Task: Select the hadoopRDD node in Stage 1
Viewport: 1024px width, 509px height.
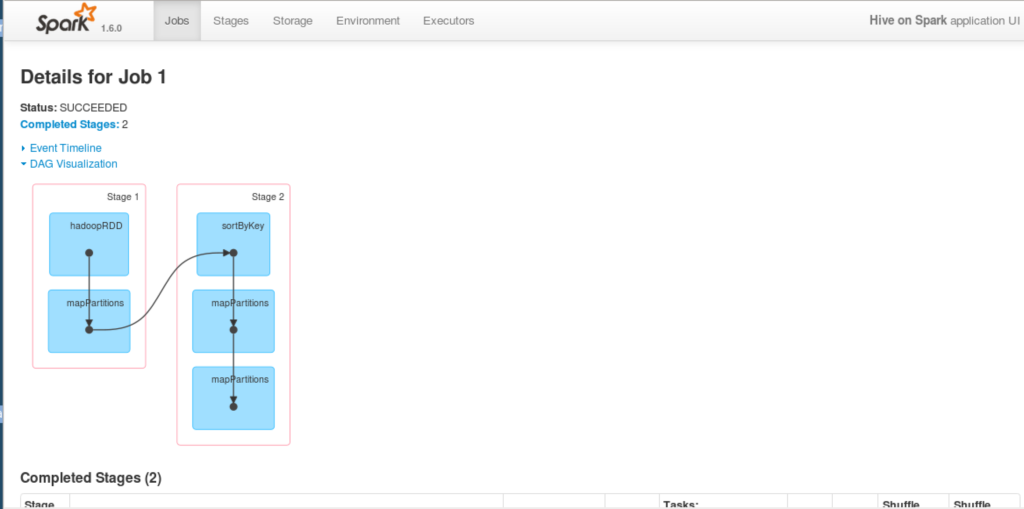Action: point(89,244)
